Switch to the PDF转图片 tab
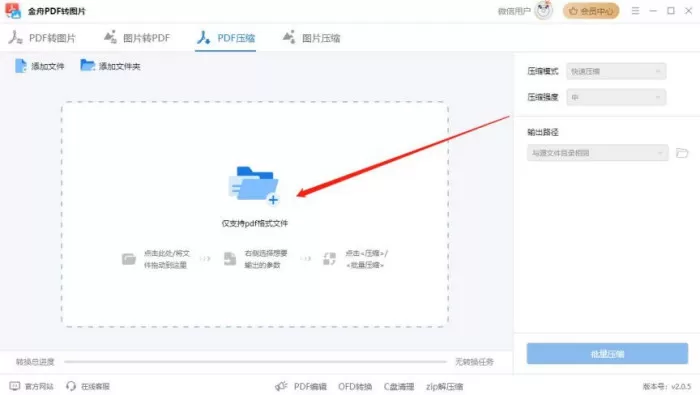The width and height of the screenshot is (700, 395). pyautogui.click(x=42, y=38)
